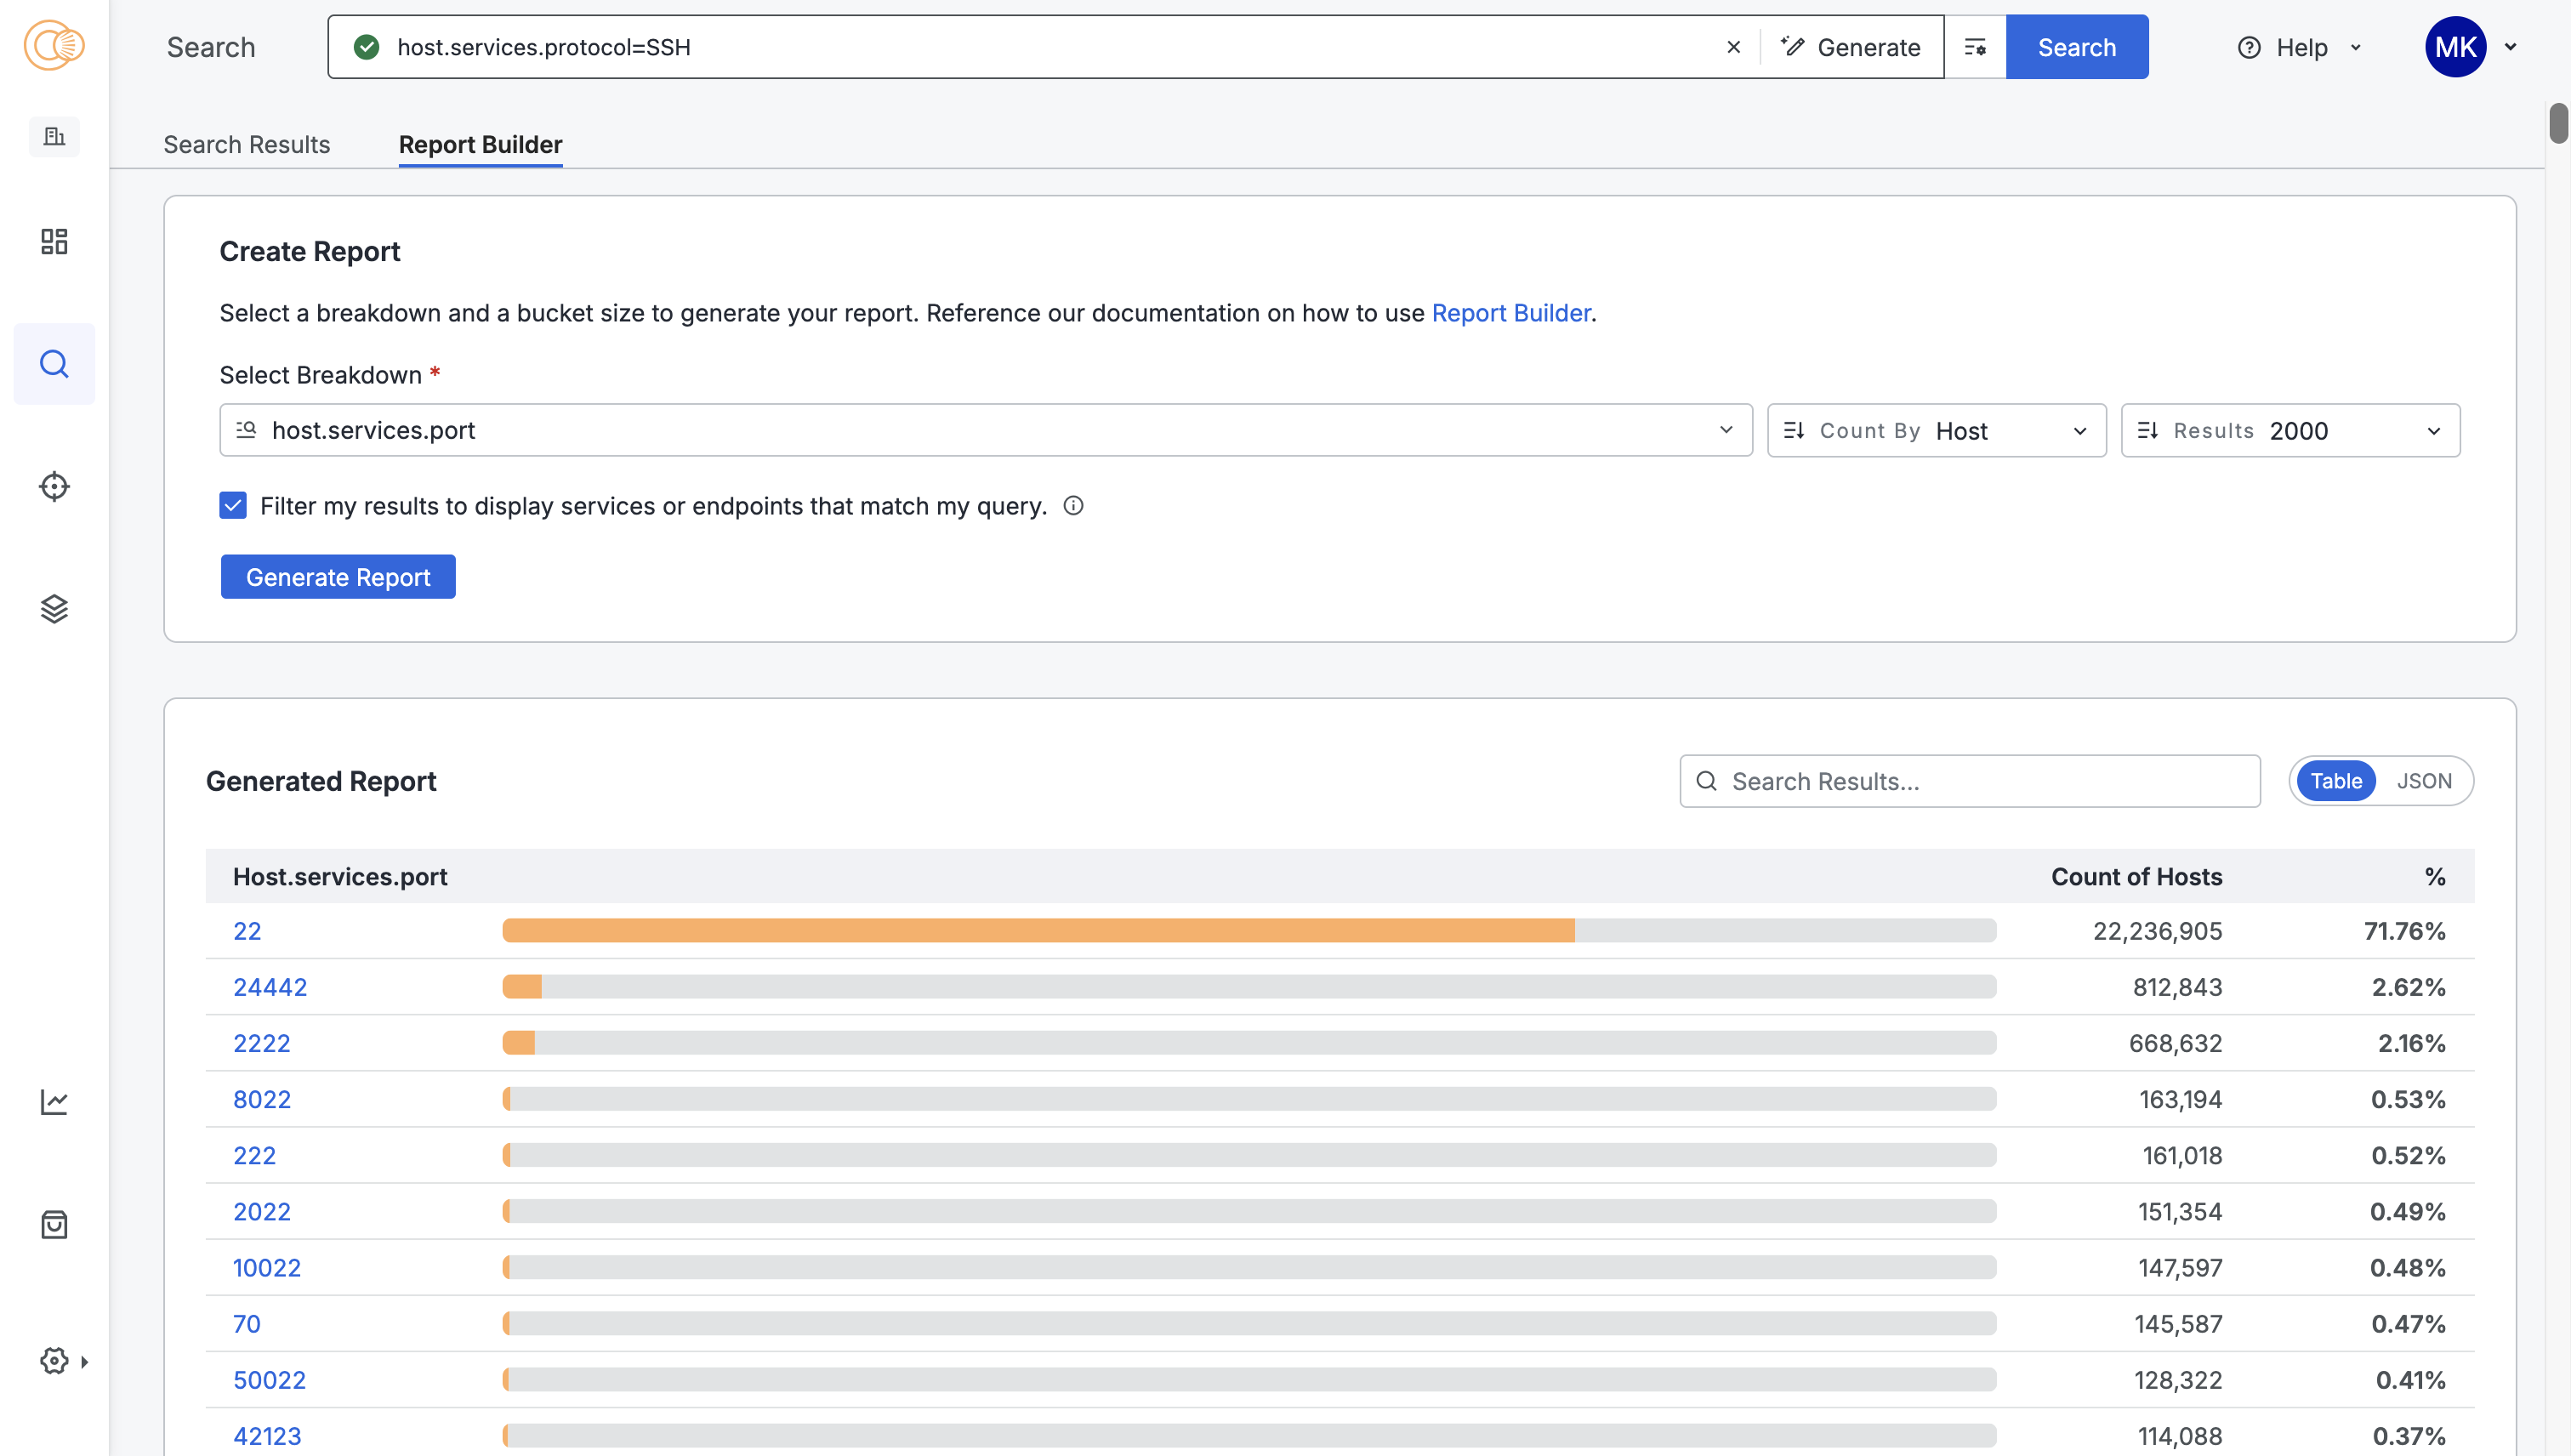This screenshot has height=1456, width=2571.
Task: Open the Report Builder documentation link
Action: pos(1510,313)
